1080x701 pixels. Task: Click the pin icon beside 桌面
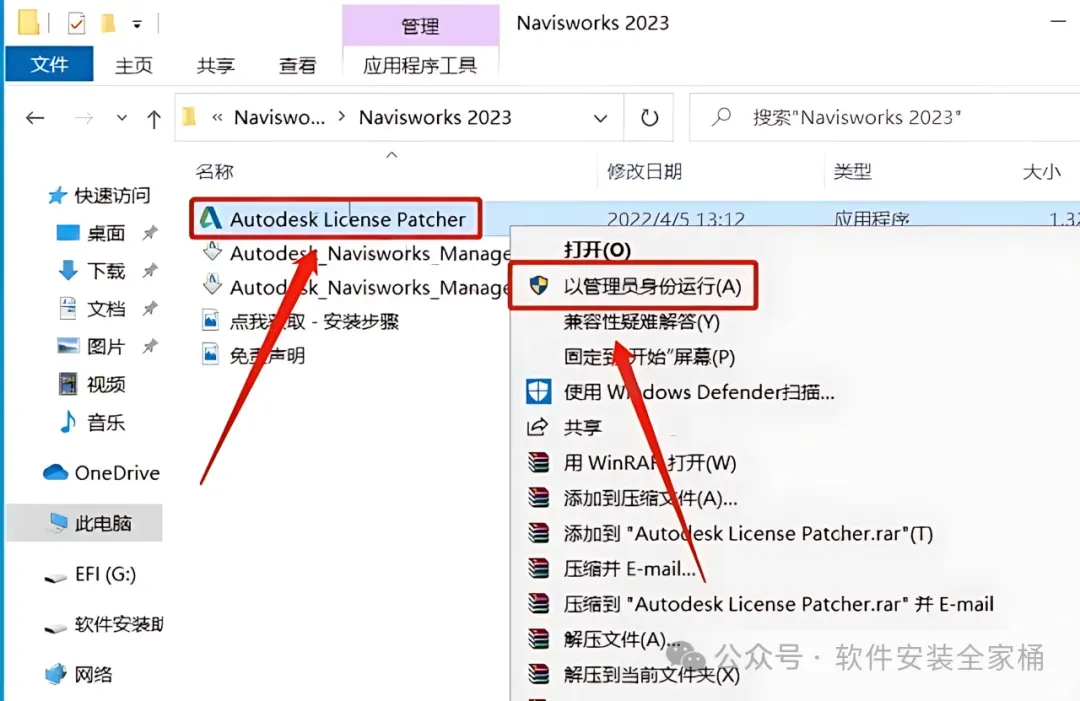coord(149,233)
